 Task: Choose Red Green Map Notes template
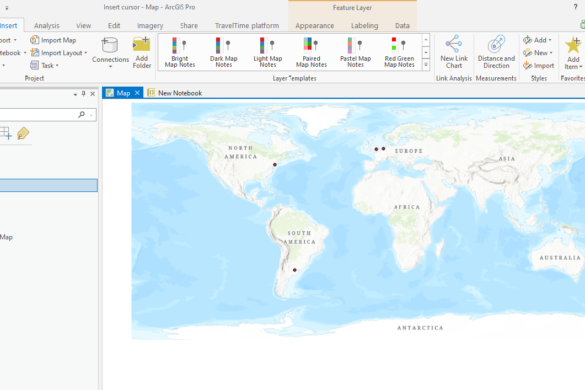pyautogui.click(x=399, y=52)
